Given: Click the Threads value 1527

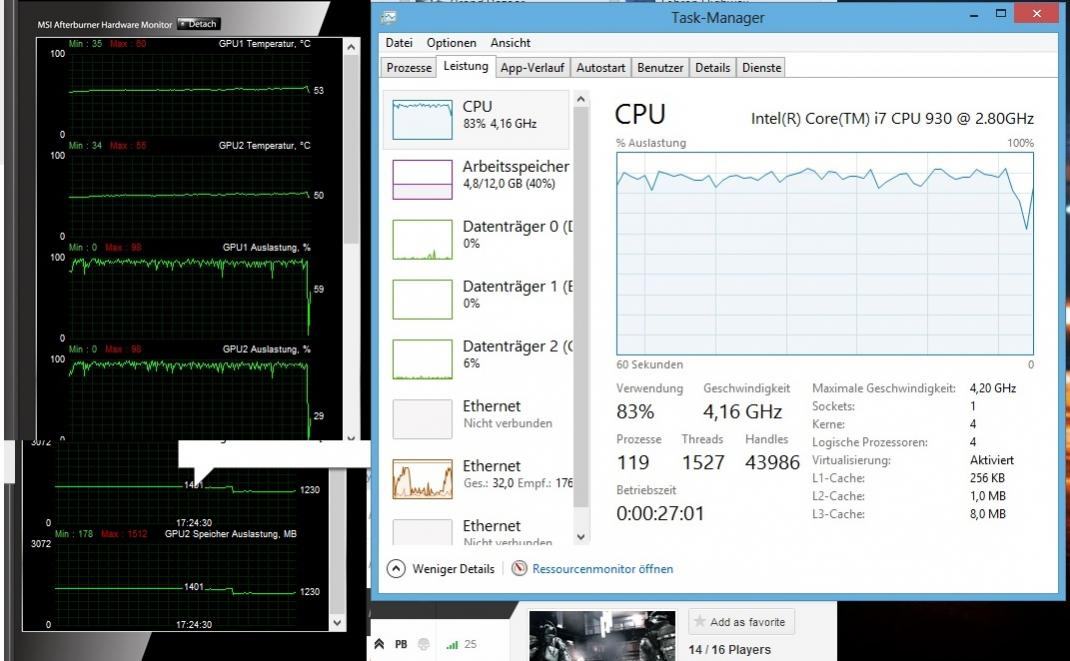Looking at the screenshot, I should coord(703,462).
